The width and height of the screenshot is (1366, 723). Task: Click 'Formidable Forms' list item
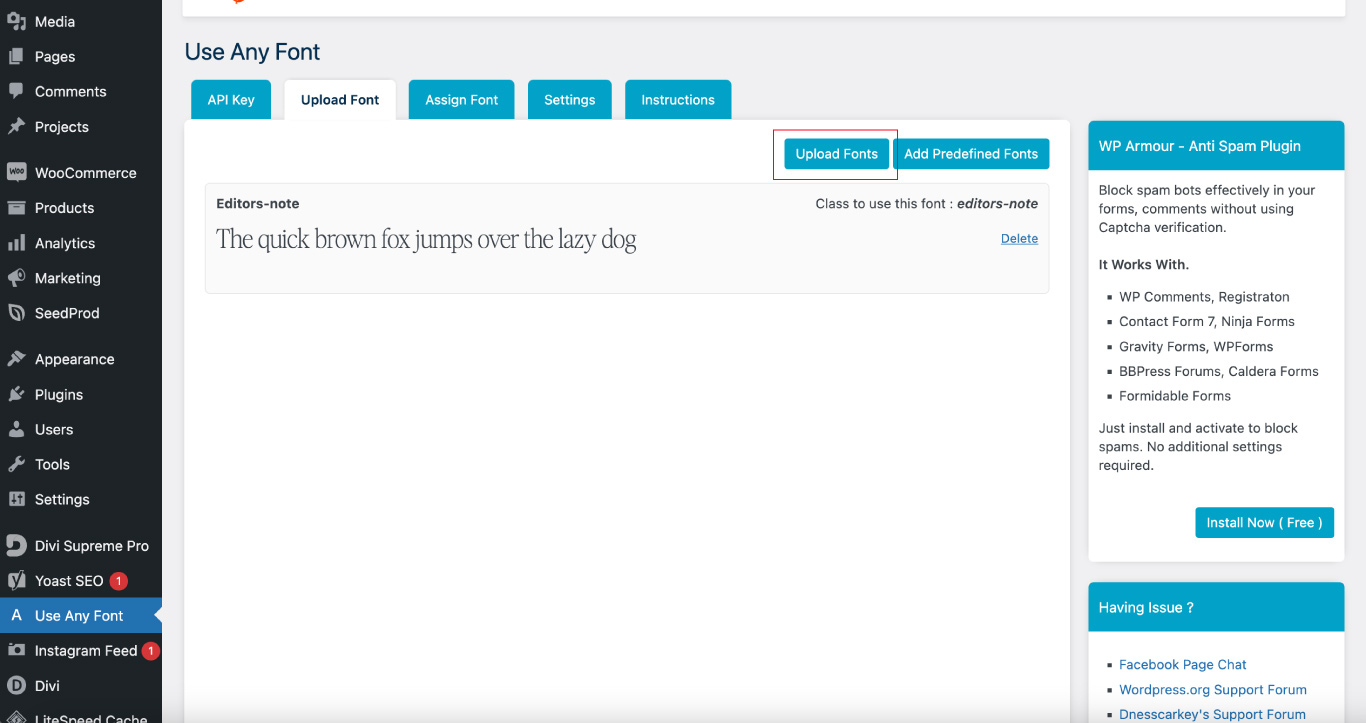[x=1175, y=396]
